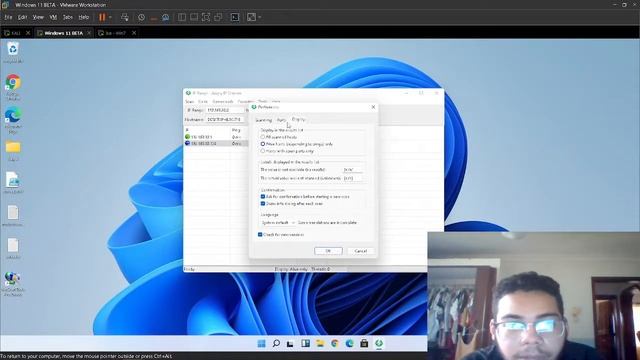Open the dropdown arrow beside stretch guest icon
Viewport: 640px width, 360px height.
(x=260, y=17)
